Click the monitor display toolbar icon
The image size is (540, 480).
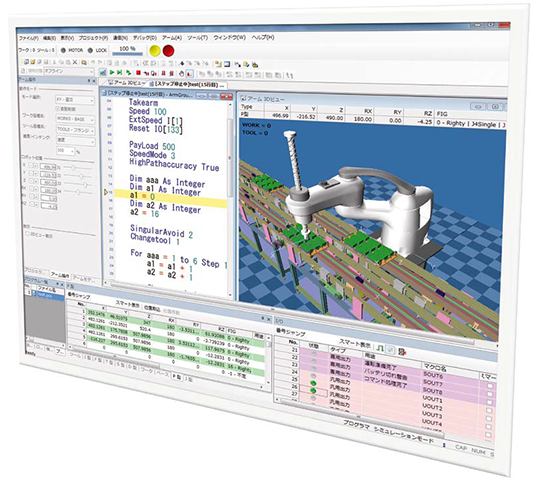pos(227,64)
